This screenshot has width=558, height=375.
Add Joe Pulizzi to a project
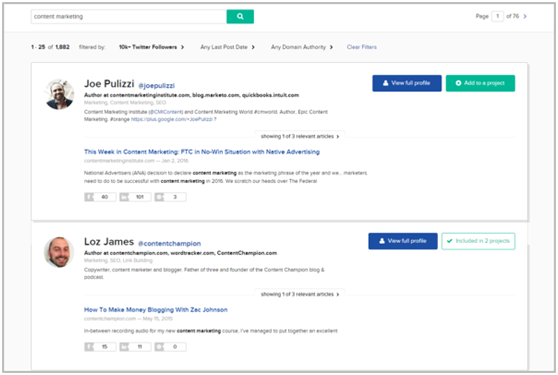tap(480, 83)
